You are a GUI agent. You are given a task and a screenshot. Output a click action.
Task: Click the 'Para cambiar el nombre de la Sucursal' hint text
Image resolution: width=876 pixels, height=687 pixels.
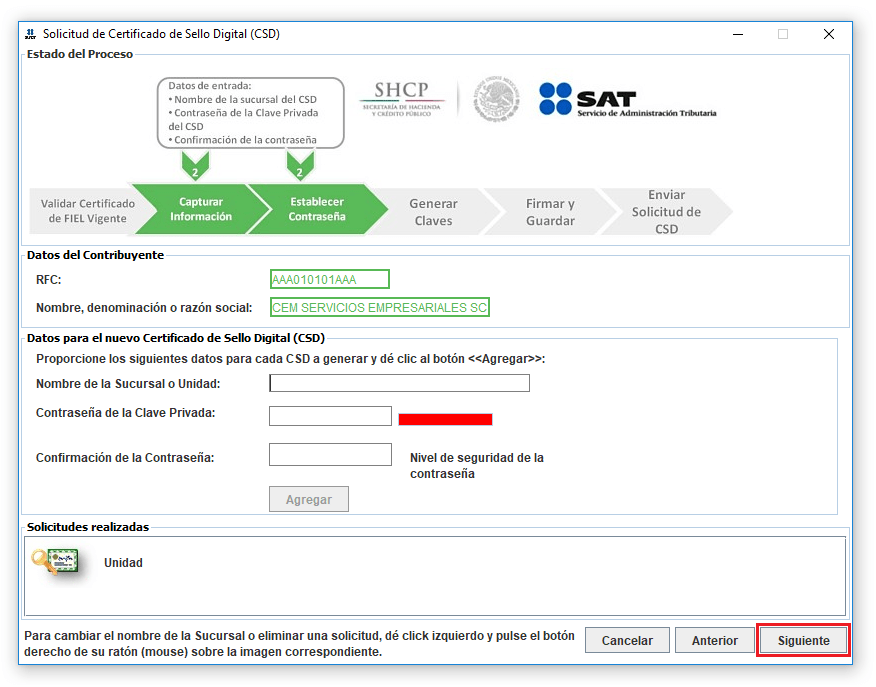click(x=299, y=643)
